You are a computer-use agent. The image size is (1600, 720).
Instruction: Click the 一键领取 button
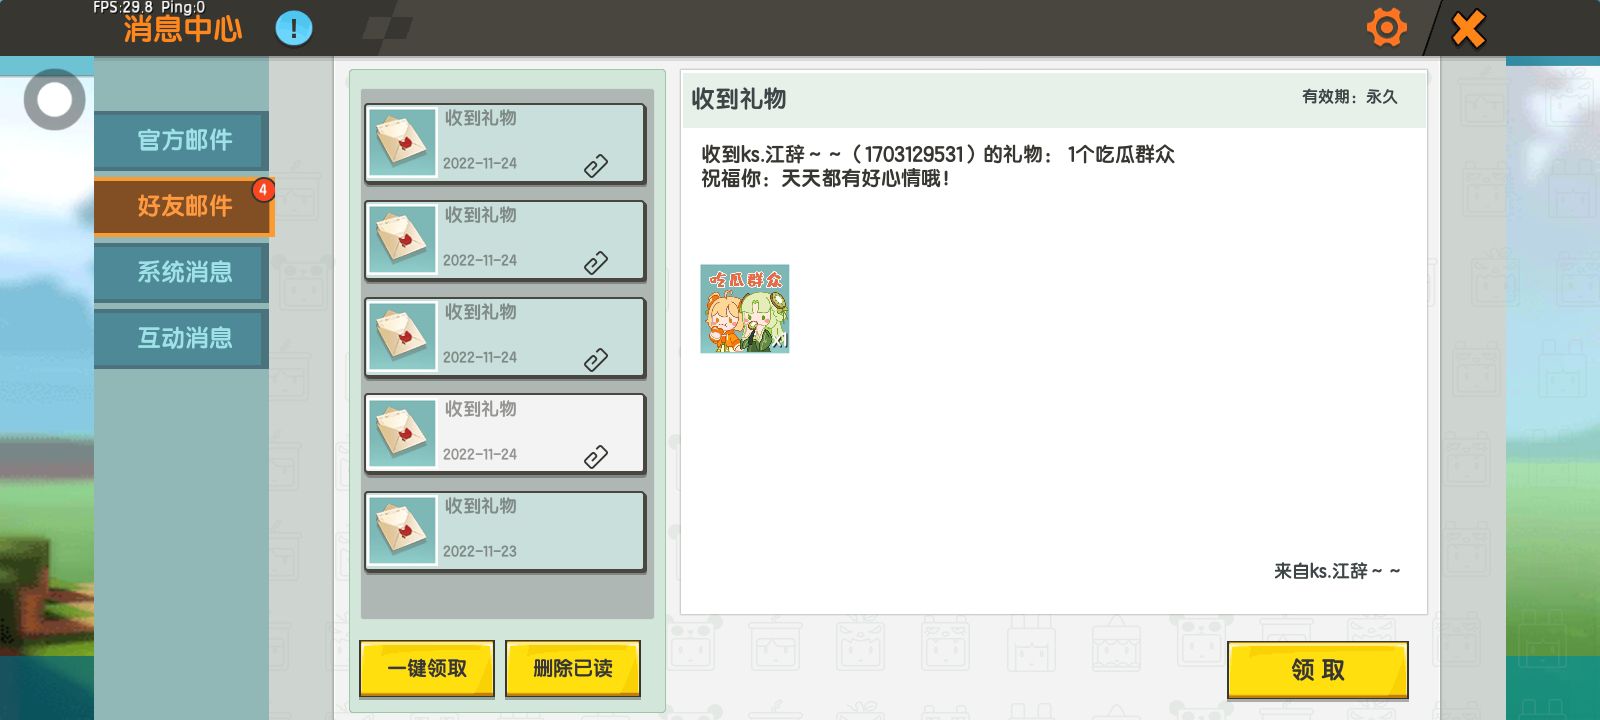click(427, 668)
